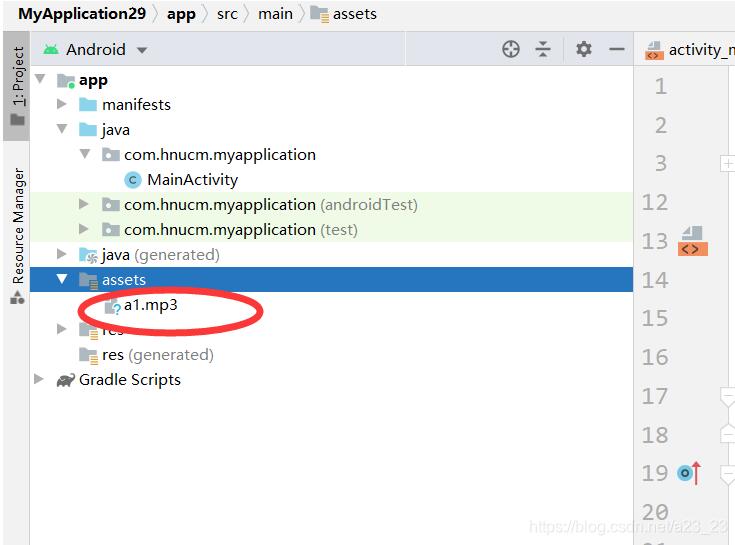Image resolution: width=735 pixels, height=545 pixels.
Task: Expand the com.hnucm.myapplication (androidTest) package
Action: pos(84,204)
